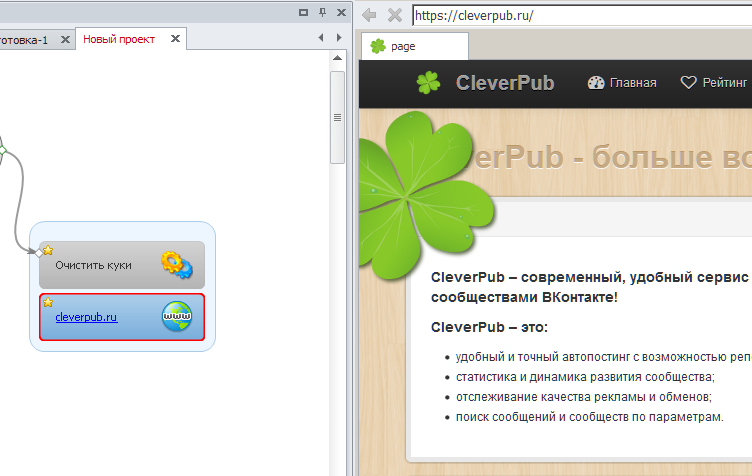Click 'статистика и динамика развития сообщества;' bullet
Image resolution: width=752 pixels, height=476 pixels.
tap(585, 377)
